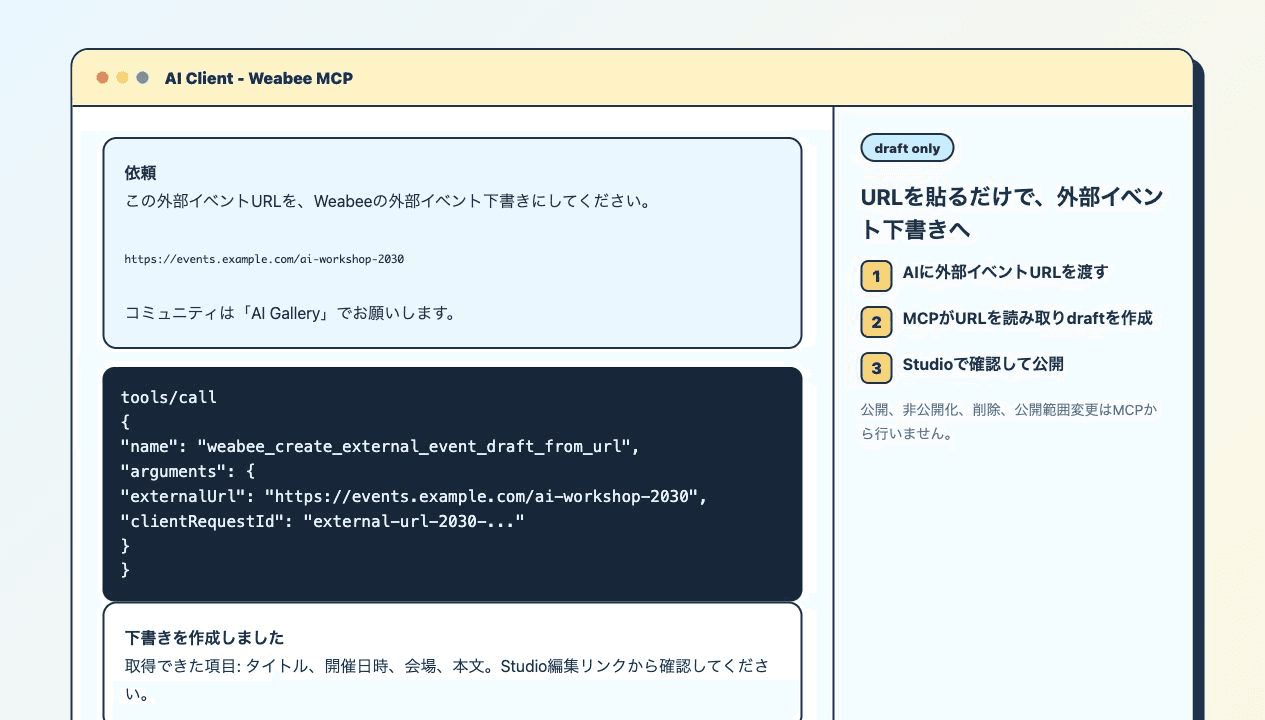Click the yellow window dot

click(x=122, y=78)
